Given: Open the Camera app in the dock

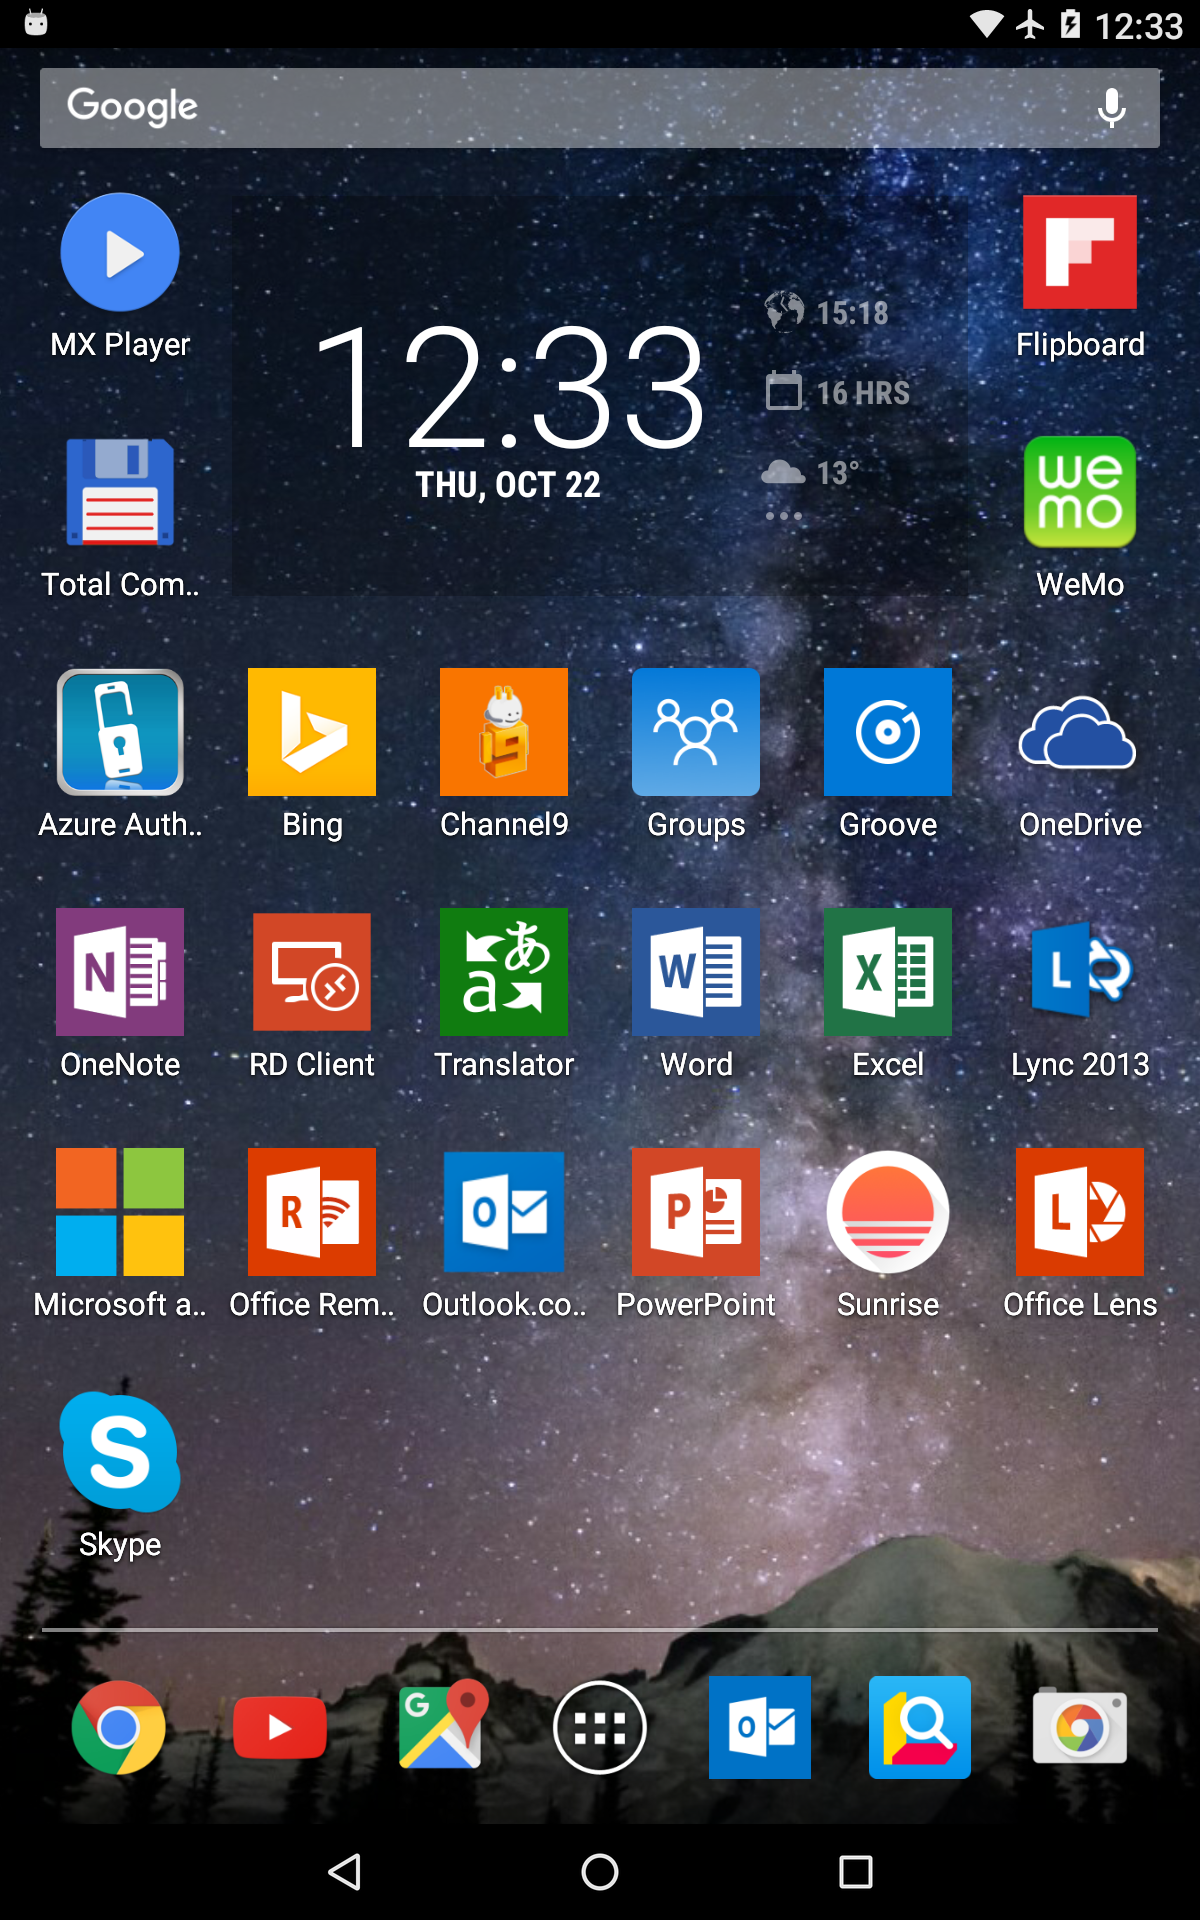Looking at the screenshot, I should click(x=1080, y=1727).
